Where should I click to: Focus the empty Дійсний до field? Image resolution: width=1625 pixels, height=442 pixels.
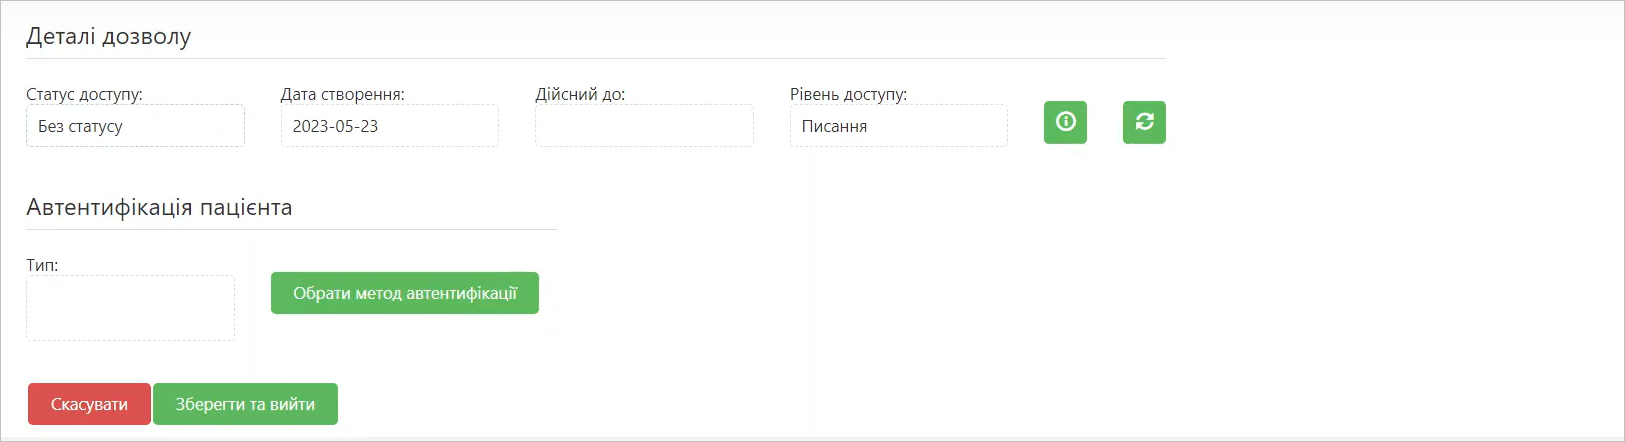click(x=644, y=126)
